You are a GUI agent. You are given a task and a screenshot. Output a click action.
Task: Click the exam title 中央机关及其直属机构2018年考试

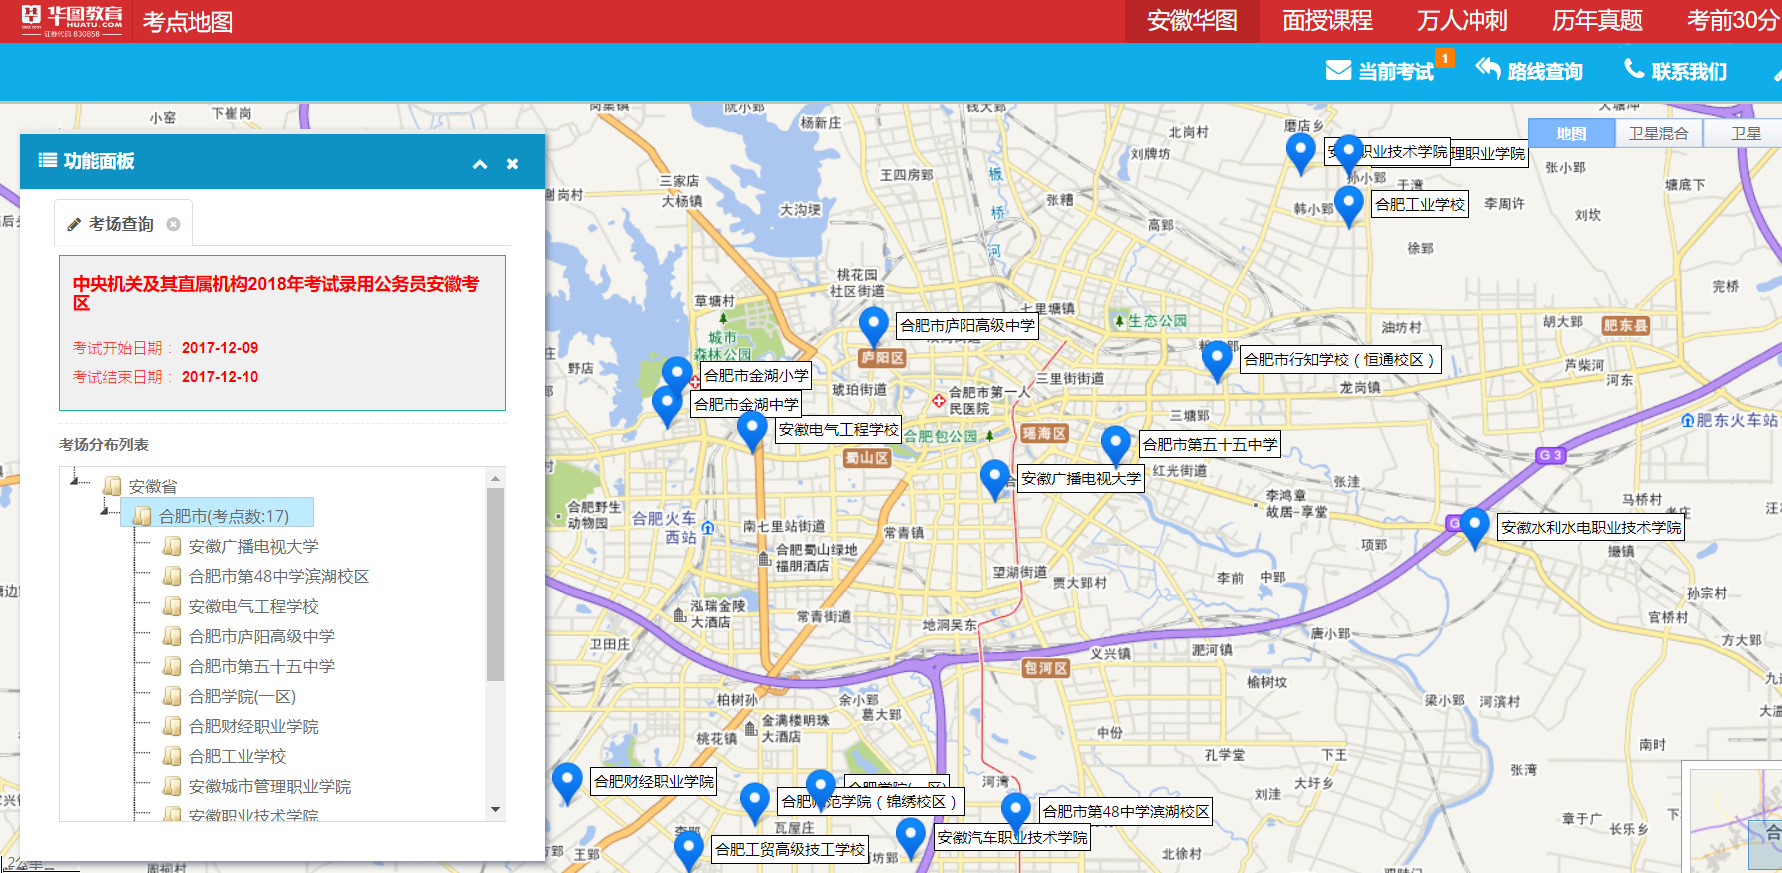pos(276,293)
